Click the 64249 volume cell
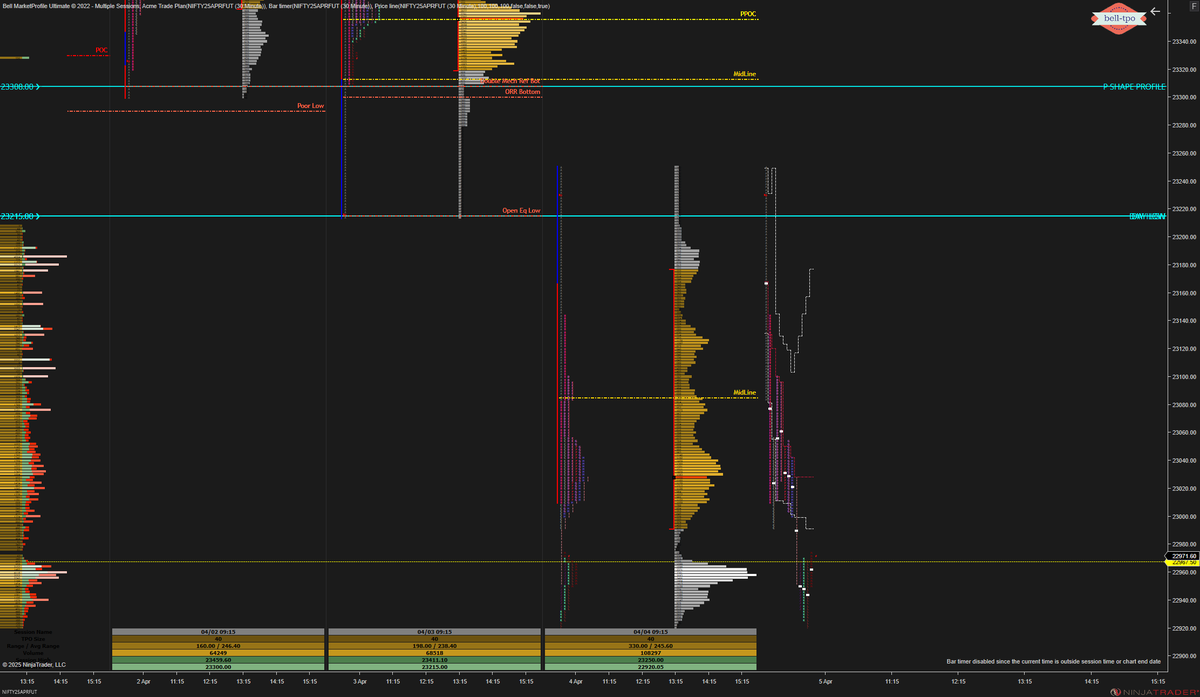The width and height of the screenshot is (1200, 697). click(x=218, y=653)
